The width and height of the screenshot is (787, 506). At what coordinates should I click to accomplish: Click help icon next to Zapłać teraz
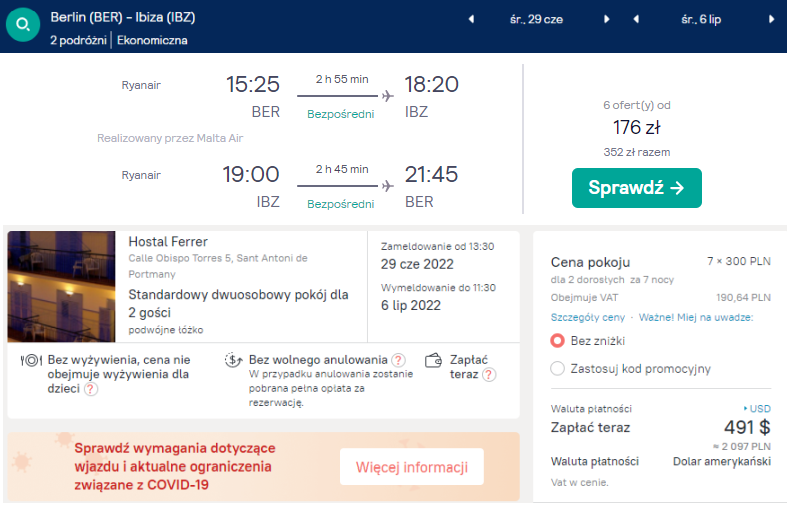[489, 375]
